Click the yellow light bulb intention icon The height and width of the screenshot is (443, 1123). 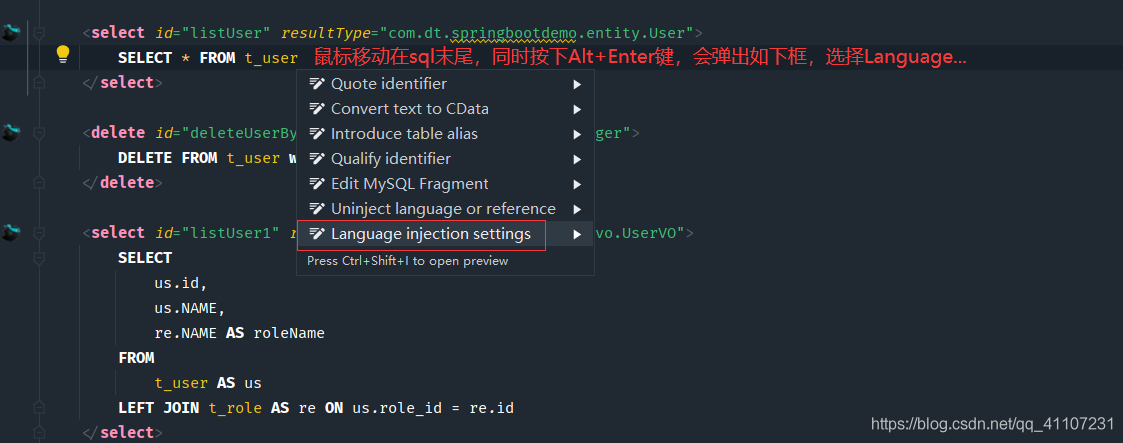(62, 54)
